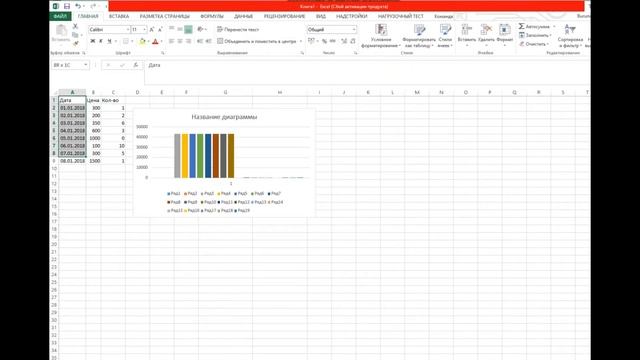Select the chart title Название диаграммы
Screen dimensions: 640x360
coord(224,117)
